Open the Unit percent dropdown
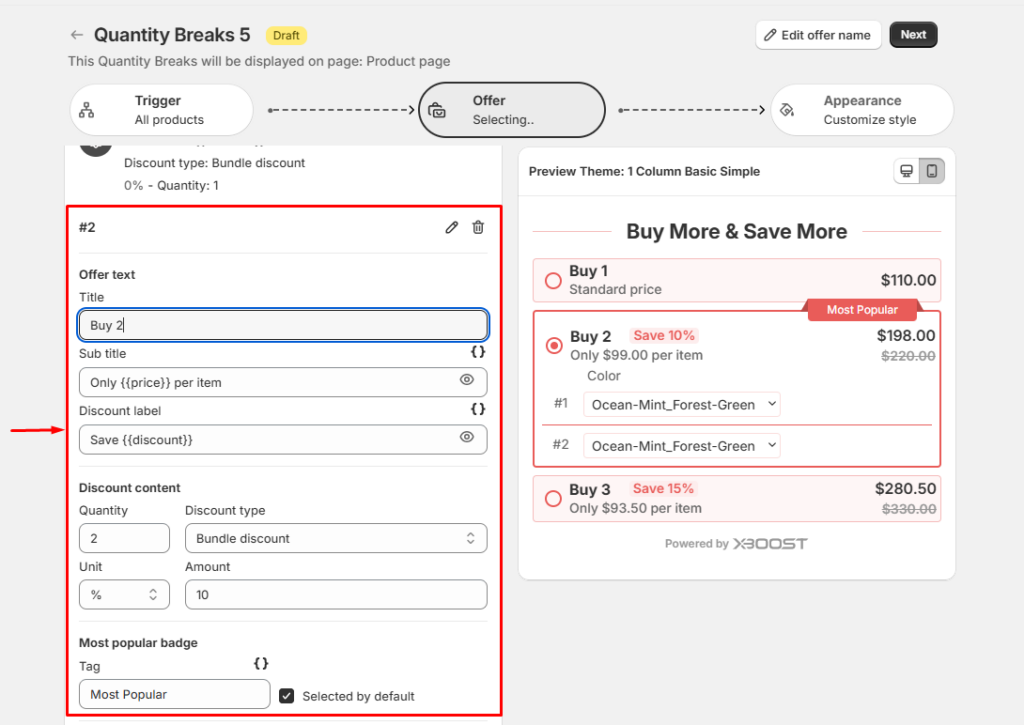Viewport: 1024px width, 725px height. click(124, 594)
